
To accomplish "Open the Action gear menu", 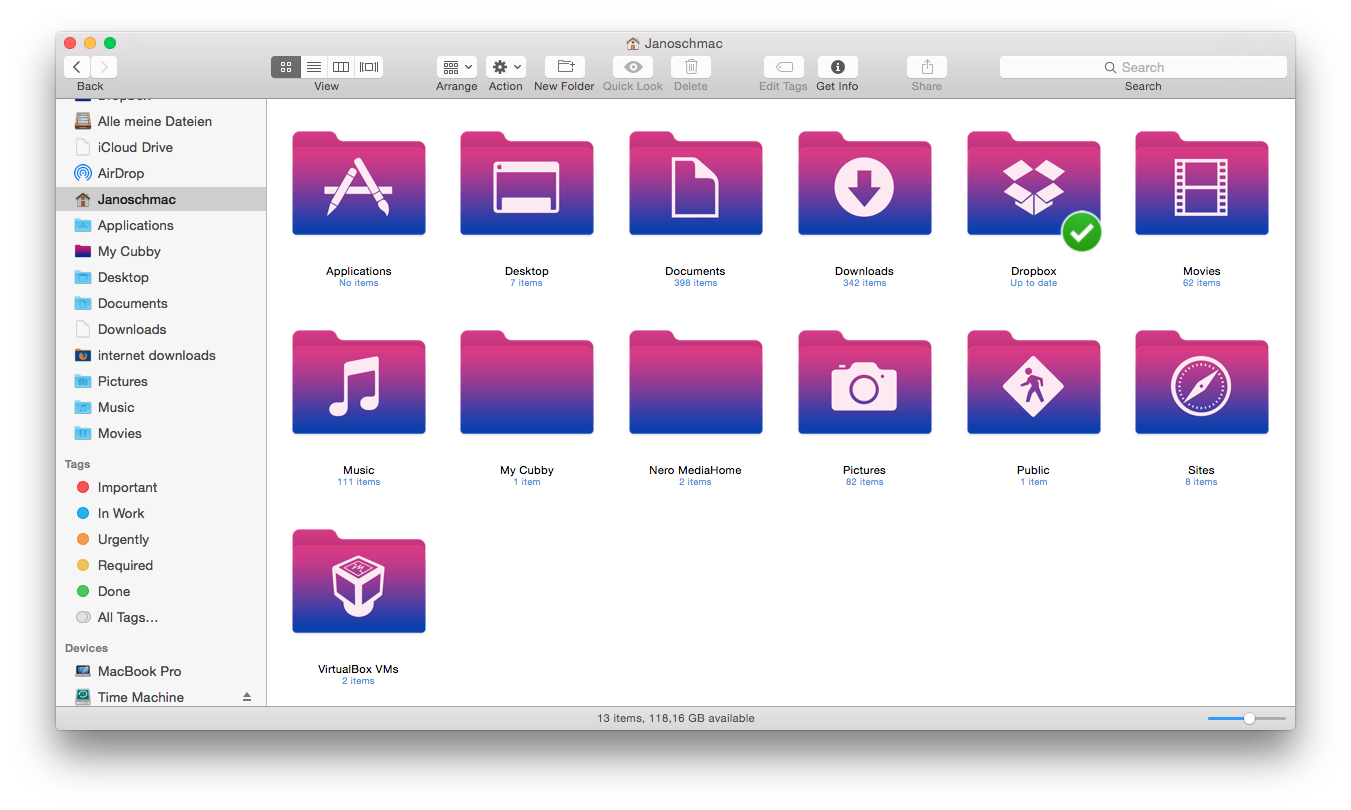I will pyautogui.click(x=505, y=67).
